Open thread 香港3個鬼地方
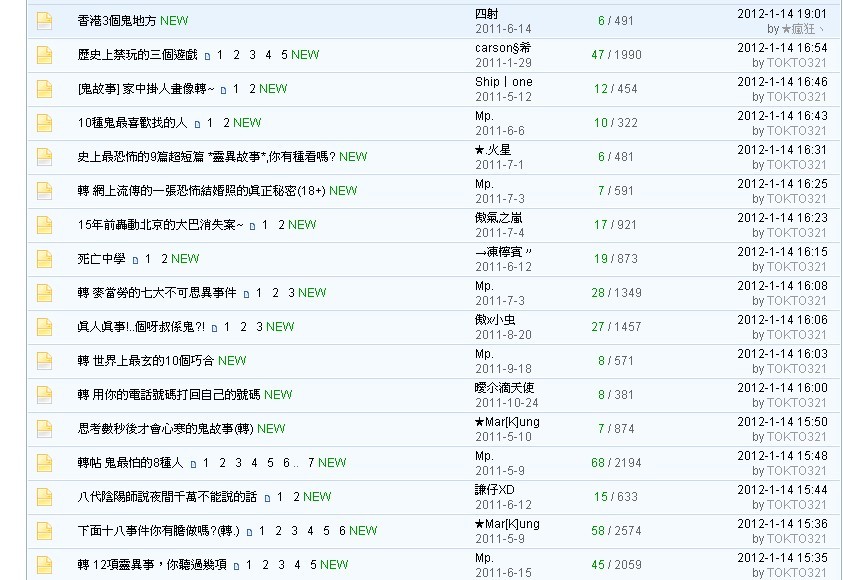This screenshot has width=843, height=580. tap(117, 21)
